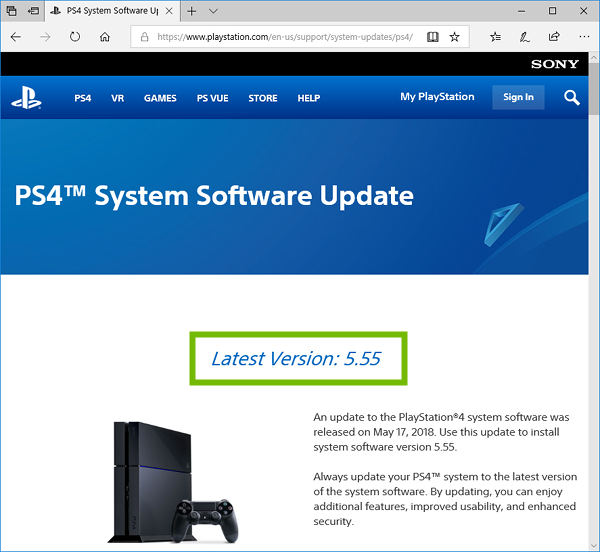
Task: Open the PS4 nav menu
Action: 83,98
